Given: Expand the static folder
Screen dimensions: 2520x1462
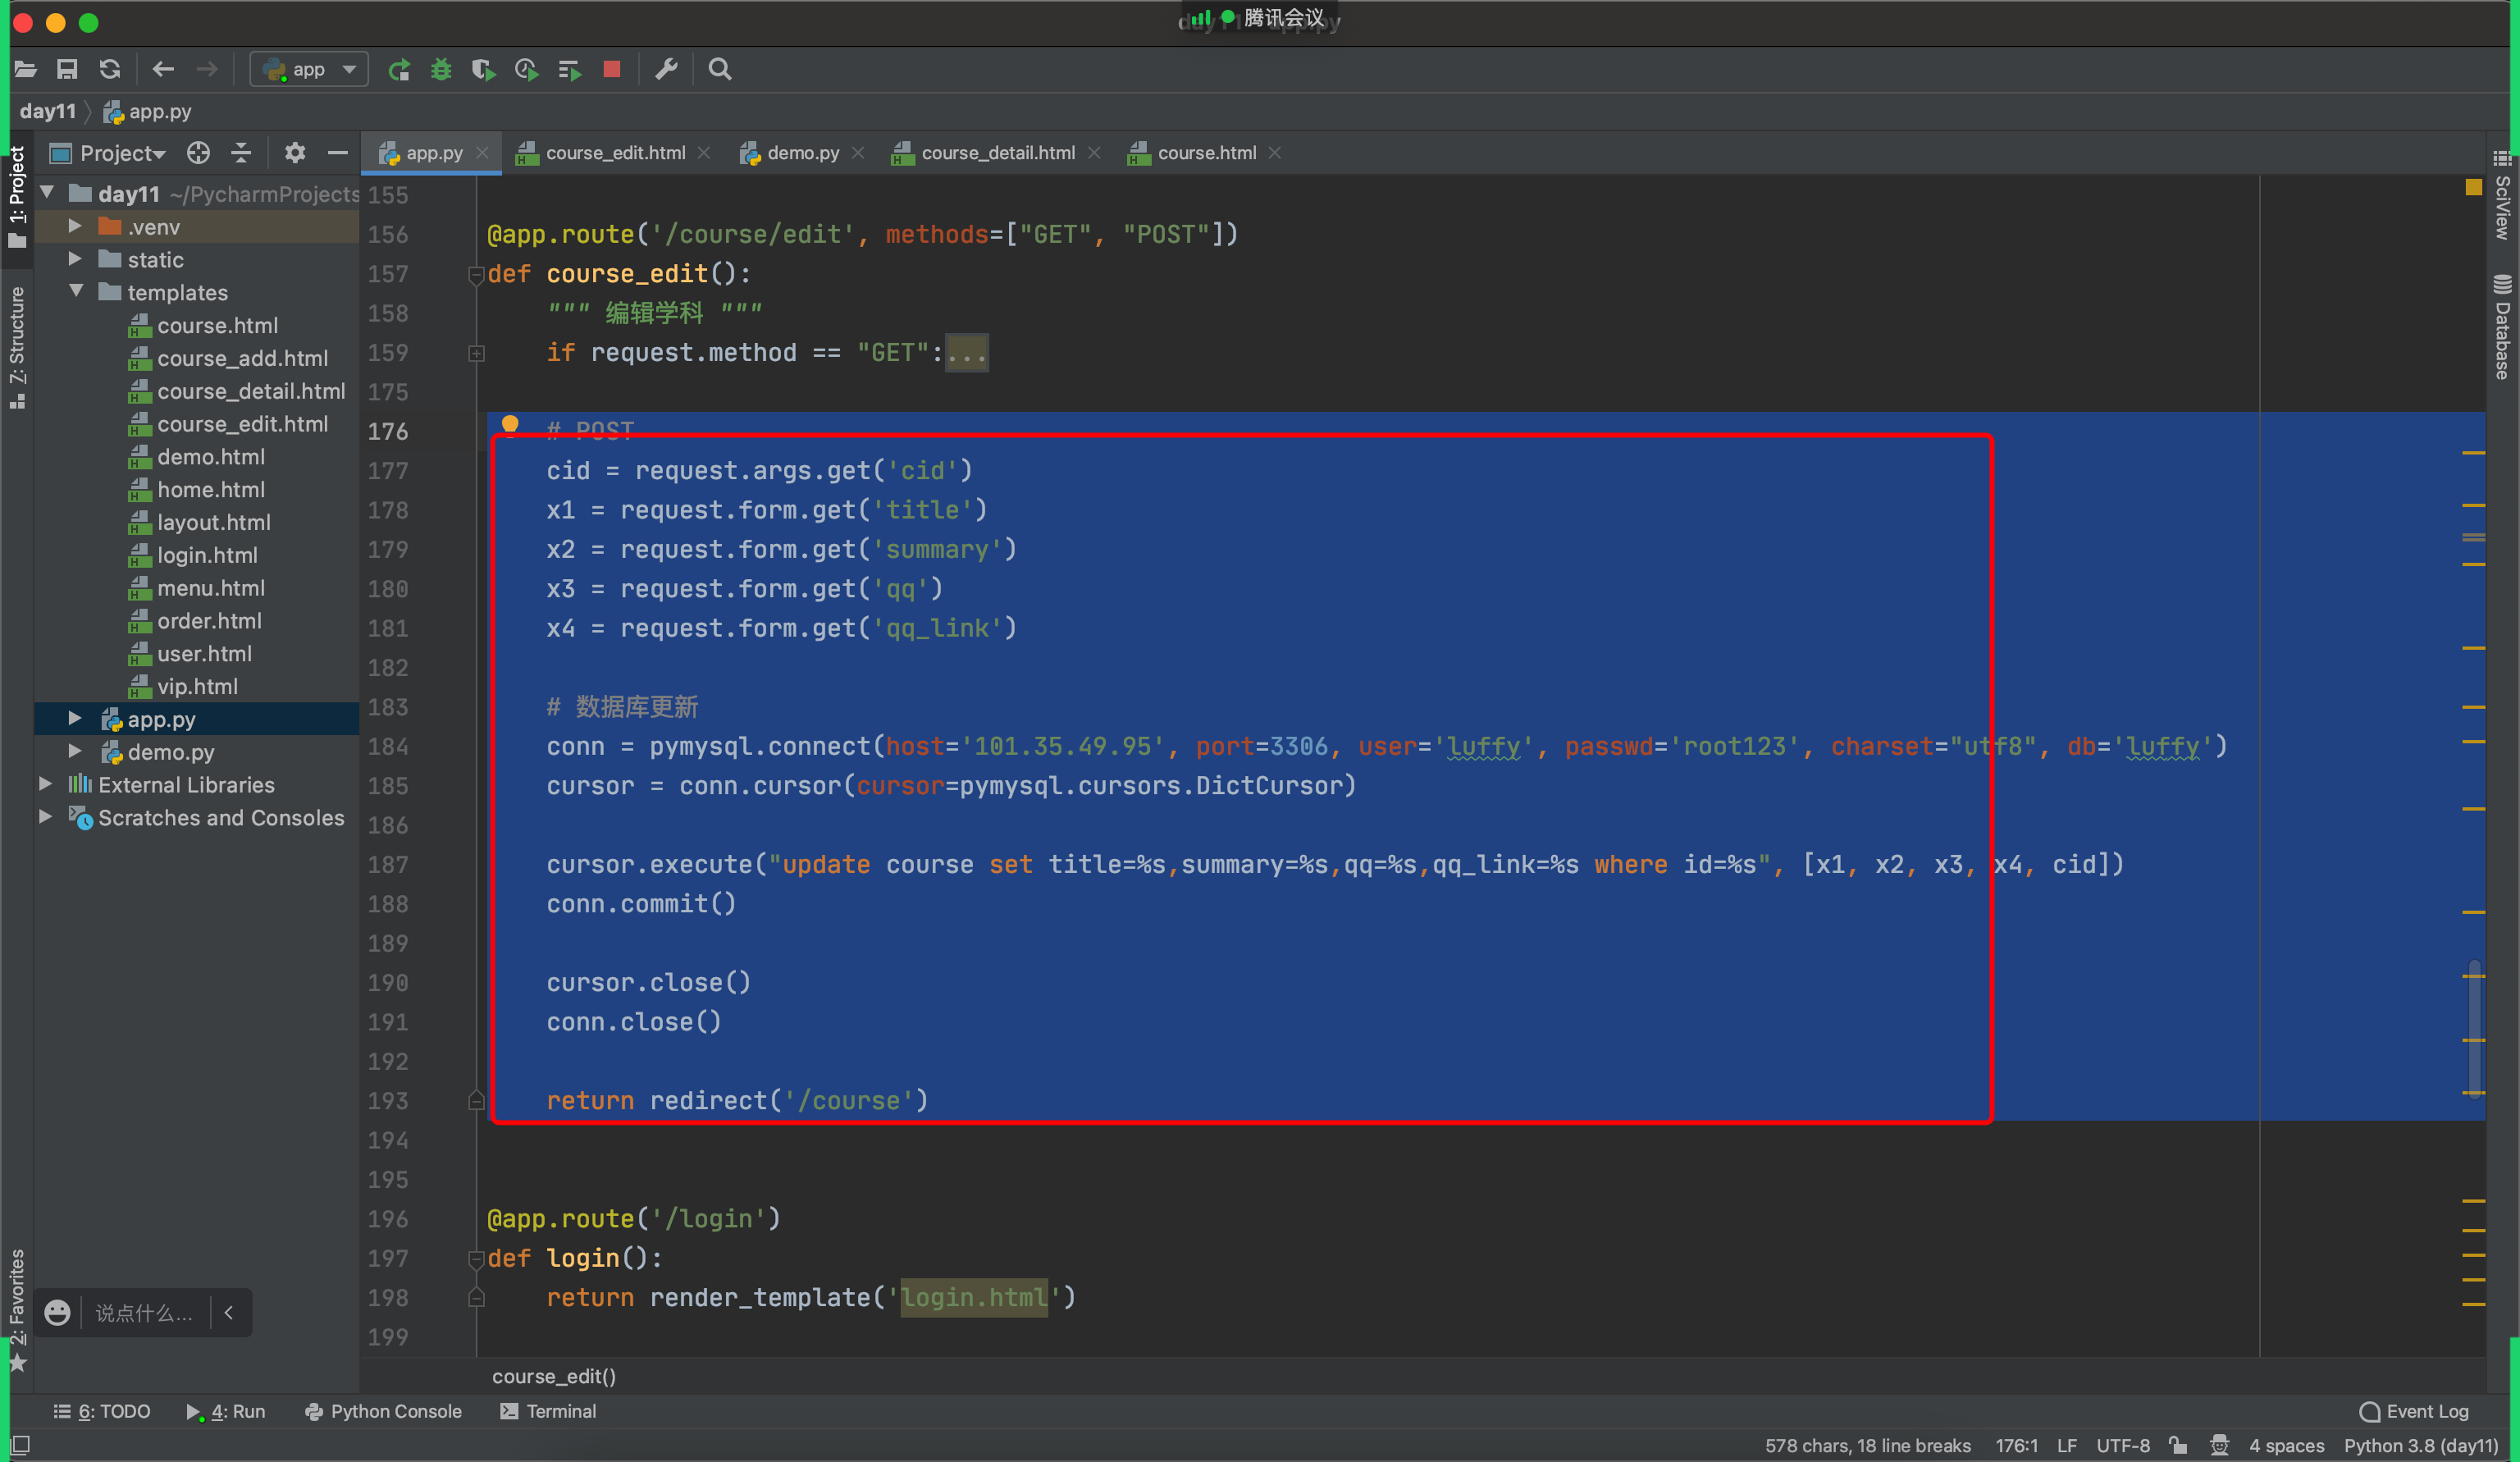Looking at the screenshot, I should [75, 259].
